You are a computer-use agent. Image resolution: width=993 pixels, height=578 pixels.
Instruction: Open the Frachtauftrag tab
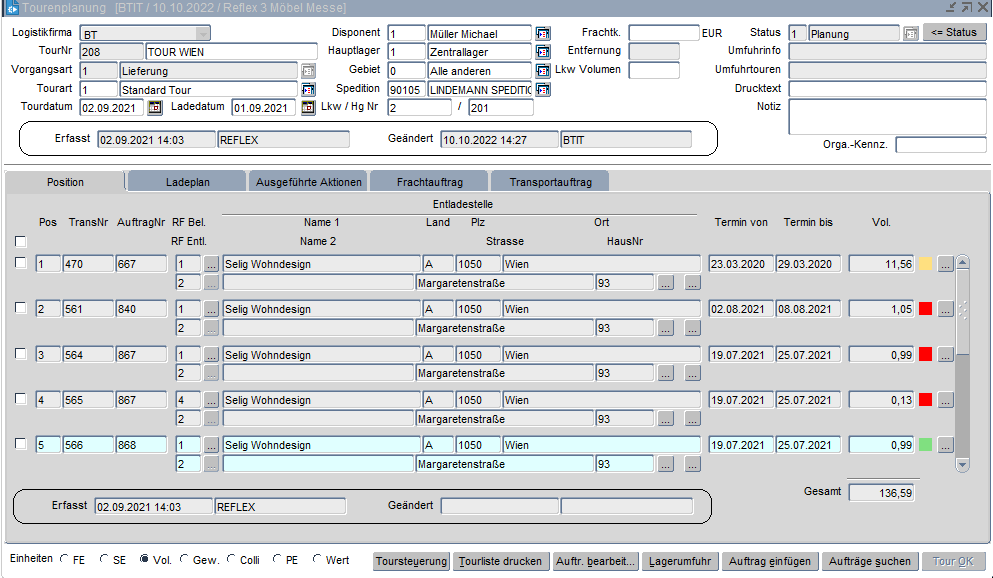428,183
